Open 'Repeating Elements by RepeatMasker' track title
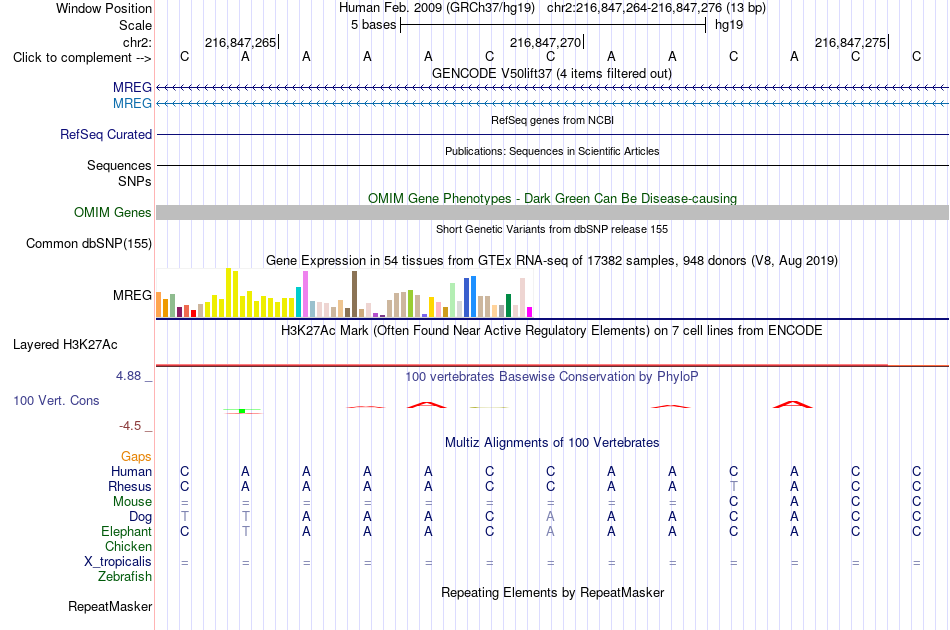This screenshot has width=950, height=630. 552,592
